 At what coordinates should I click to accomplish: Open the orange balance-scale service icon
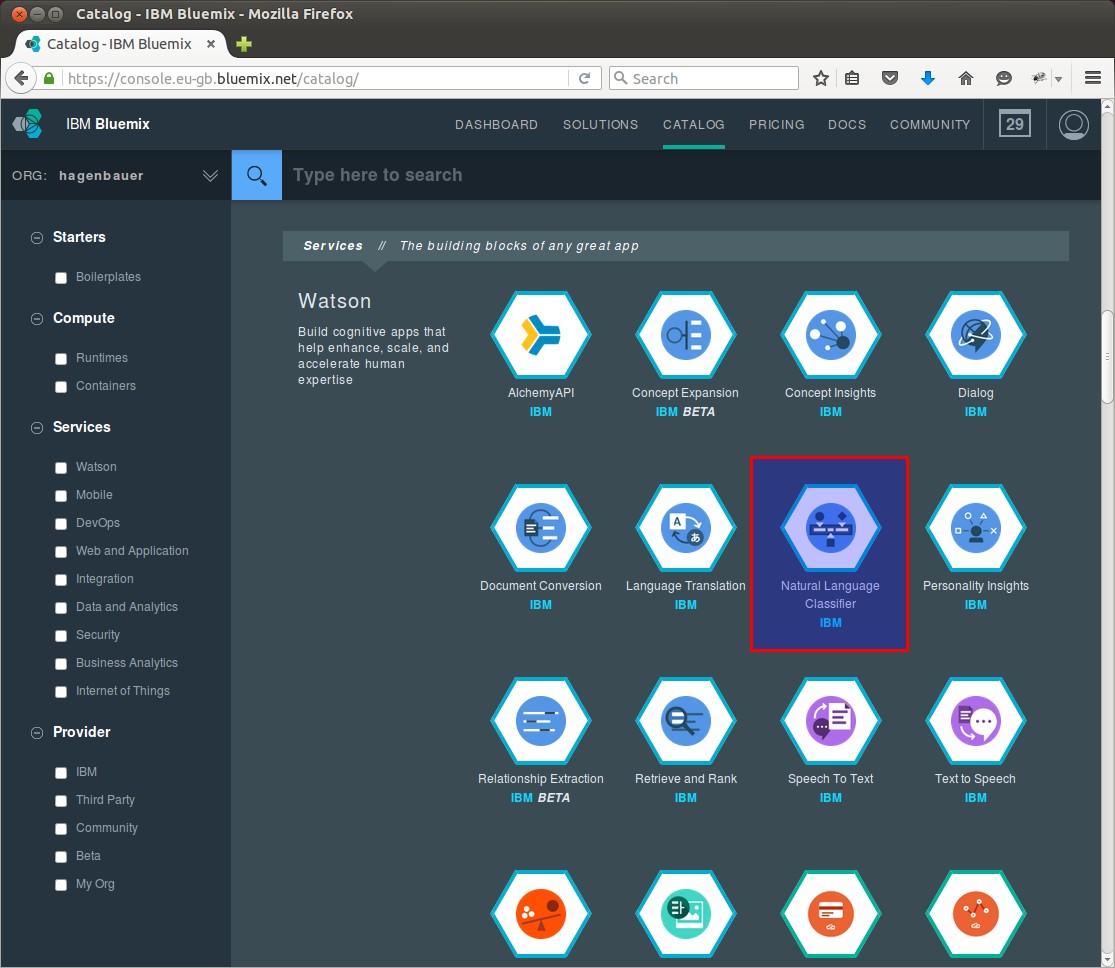click(540, 914)
